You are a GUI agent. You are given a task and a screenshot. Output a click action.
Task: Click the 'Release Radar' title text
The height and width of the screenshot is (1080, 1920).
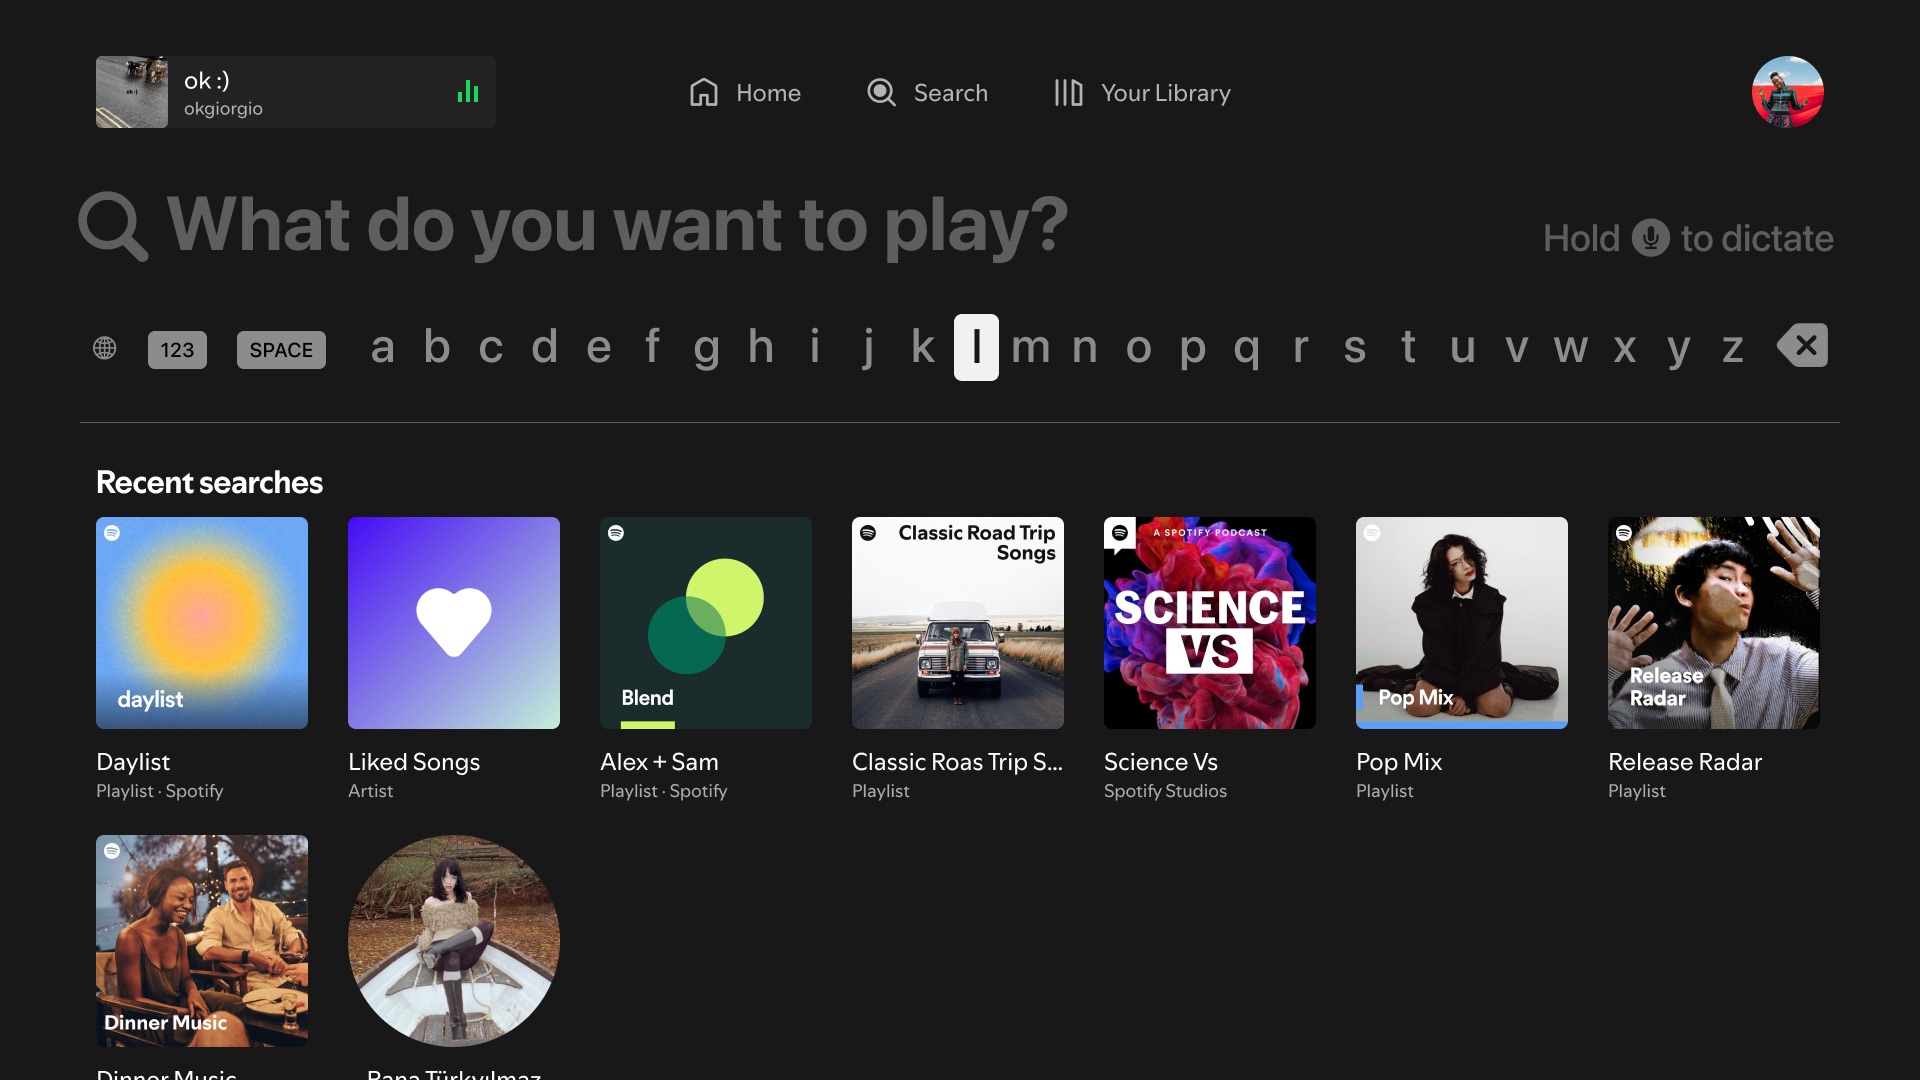(x=1685, y=762)
